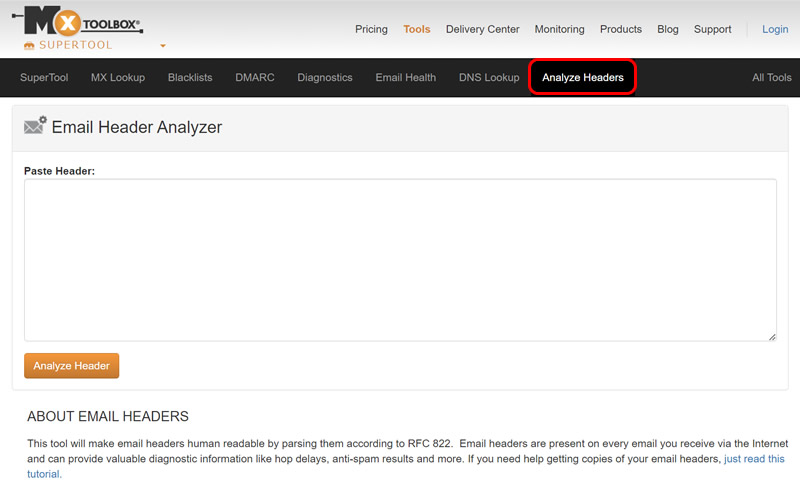Click the email header envelope icon
This screenshot has height=486, width=800.
[35, 127]
